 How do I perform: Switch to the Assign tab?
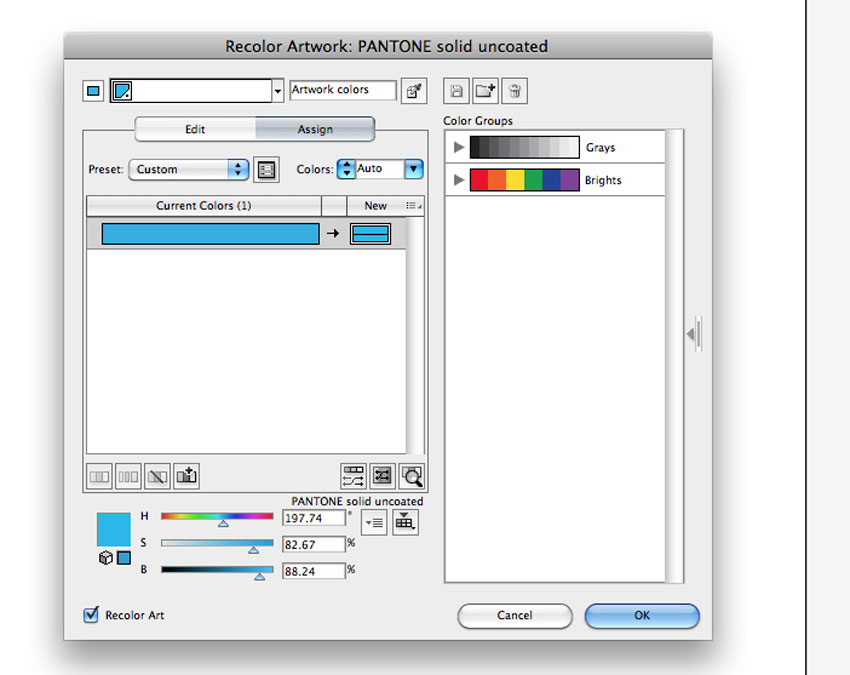point(315,129)
